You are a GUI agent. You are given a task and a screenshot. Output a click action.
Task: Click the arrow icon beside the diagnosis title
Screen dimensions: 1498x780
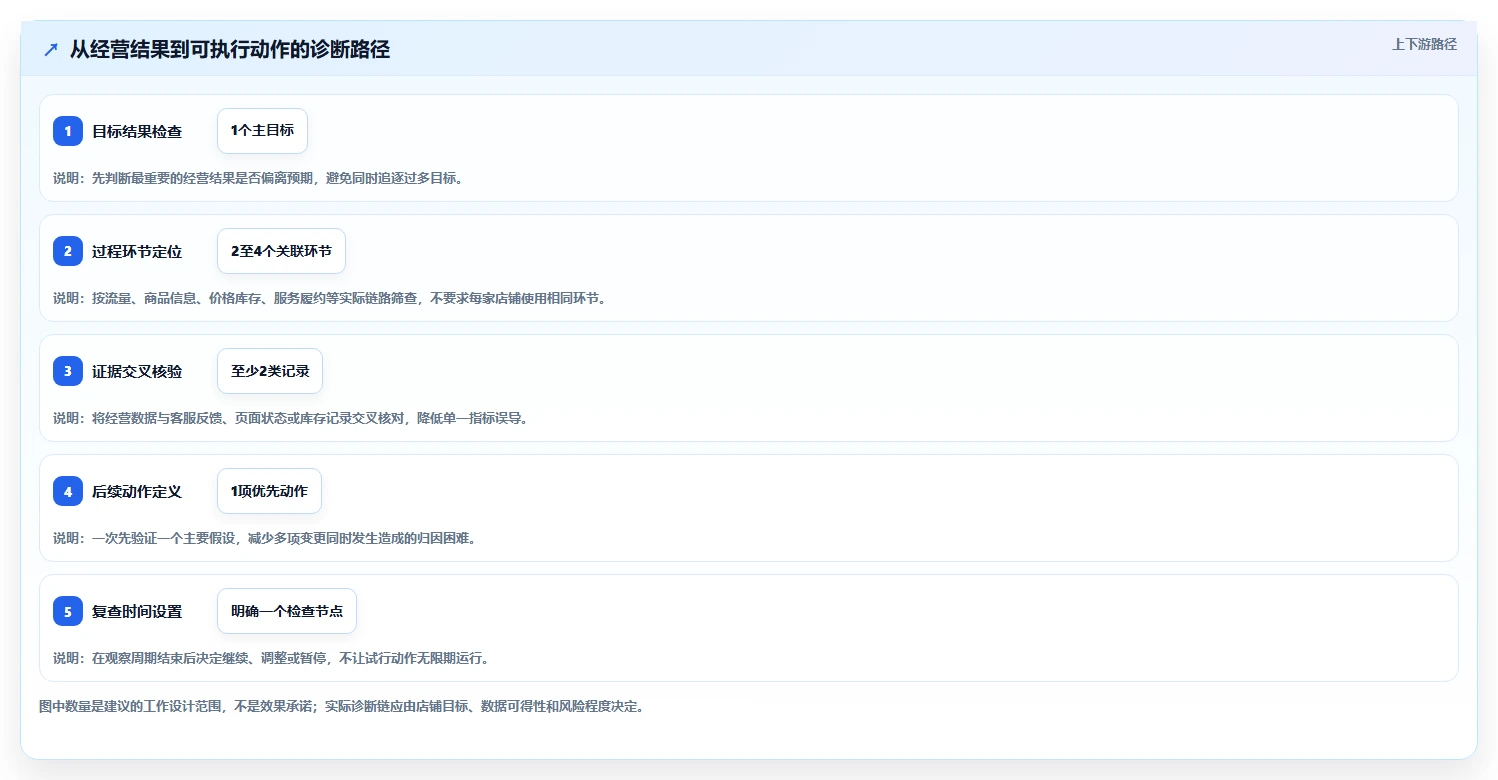pos(51,50)
